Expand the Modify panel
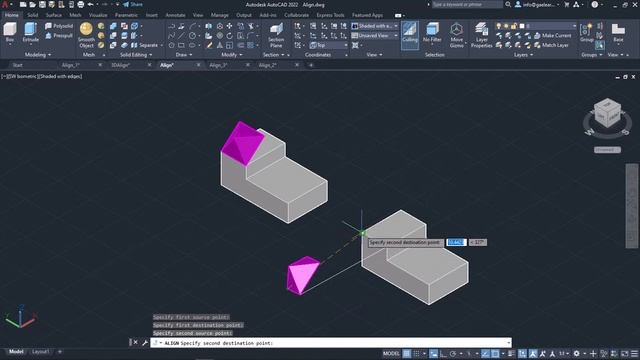This screenshot has width=640, height=360. (x=231, y=55)
